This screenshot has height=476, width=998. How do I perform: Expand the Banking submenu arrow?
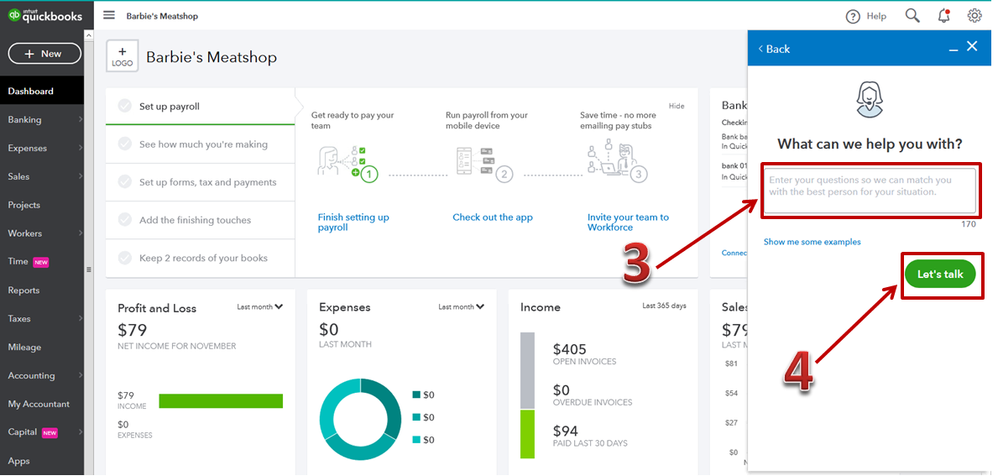pyautogui.click(x=80, y=120)
